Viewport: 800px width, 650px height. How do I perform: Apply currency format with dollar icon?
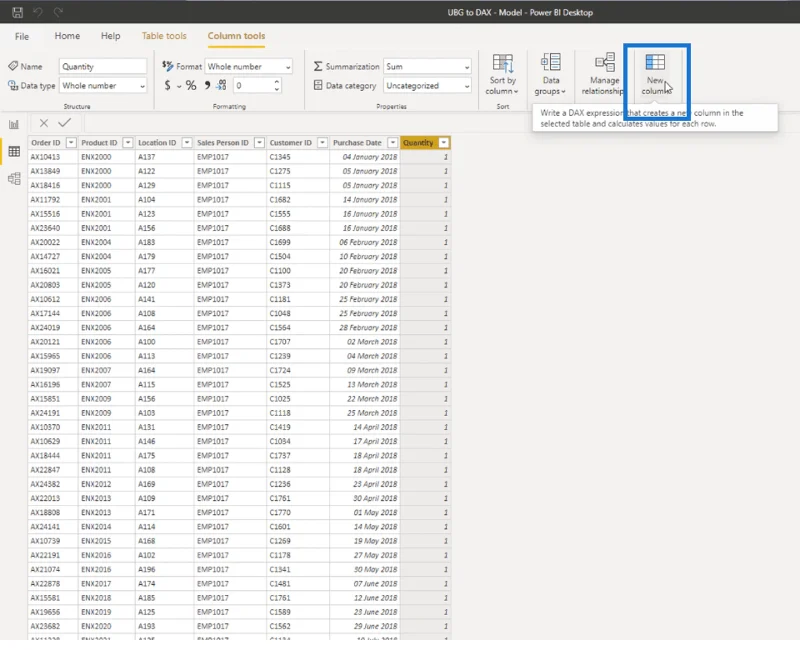[167, 85]
